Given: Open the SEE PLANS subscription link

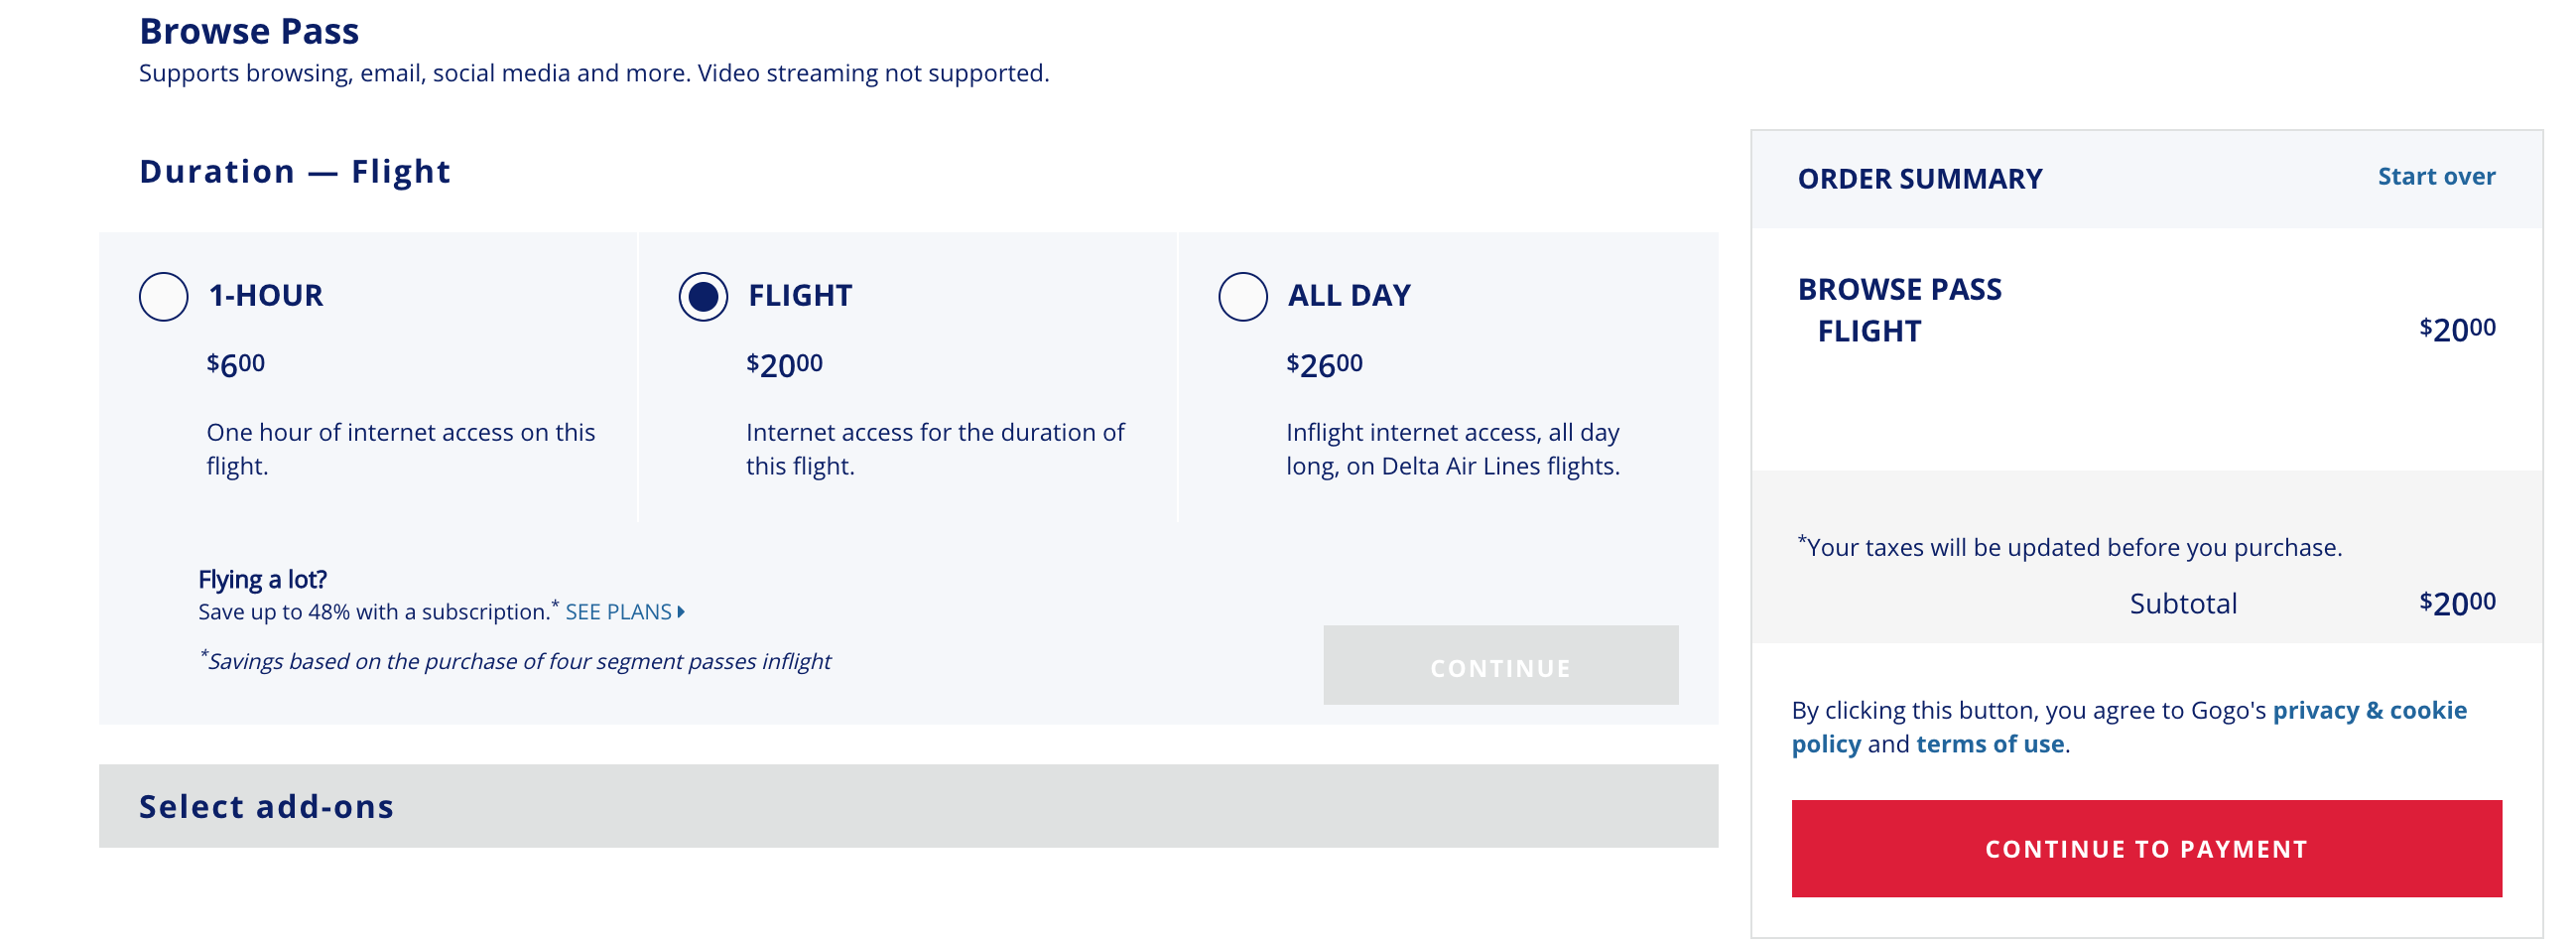Looking at the screenshot, I should pos(618,612).
